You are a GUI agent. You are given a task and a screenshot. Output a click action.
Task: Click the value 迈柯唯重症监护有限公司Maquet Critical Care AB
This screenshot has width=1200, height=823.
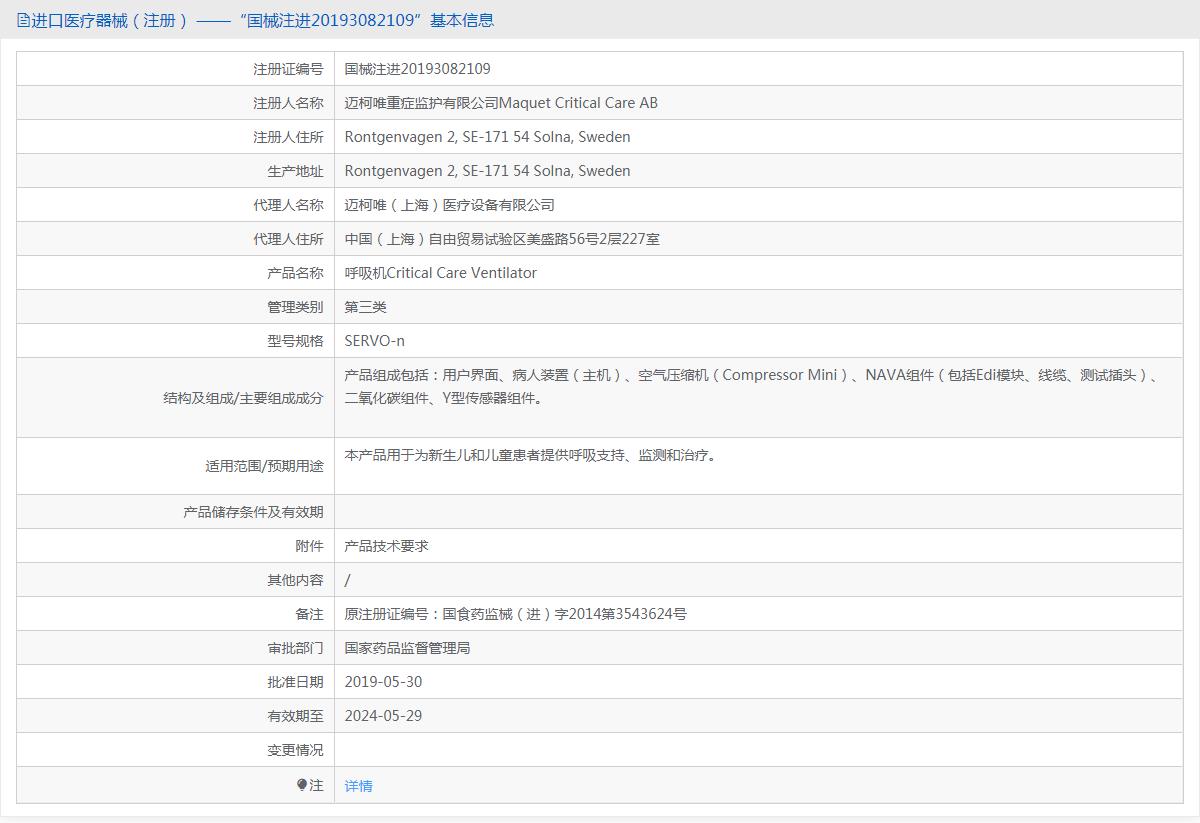501,103
